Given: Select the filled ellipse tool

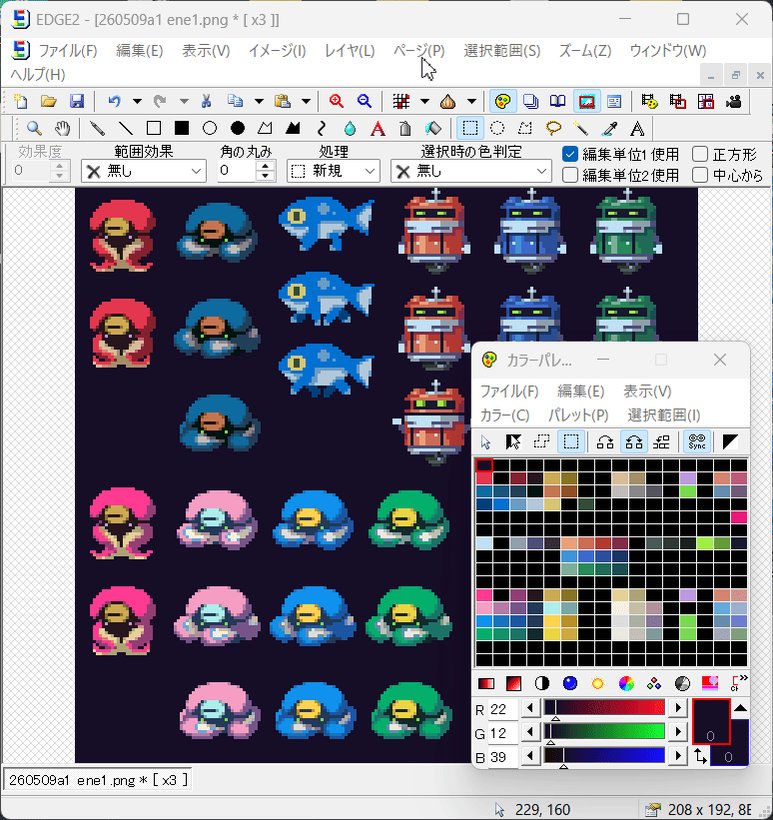Looking at the screenshot, I should click(238, 128).
